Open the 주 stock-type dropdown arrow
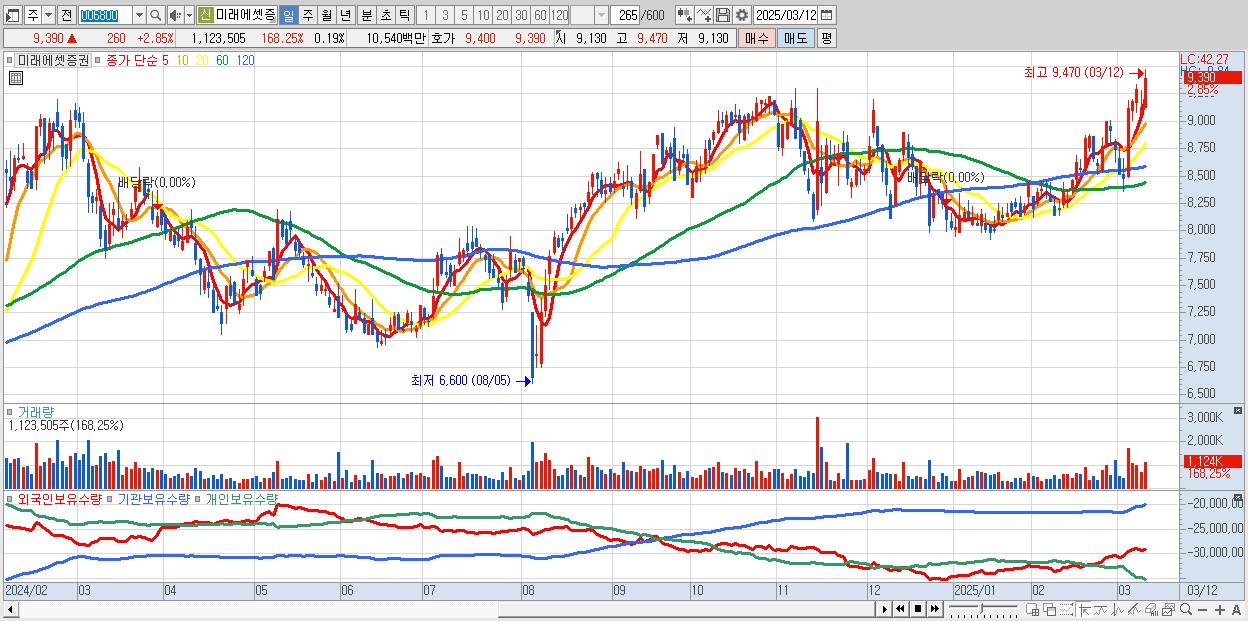 (49, 15)
